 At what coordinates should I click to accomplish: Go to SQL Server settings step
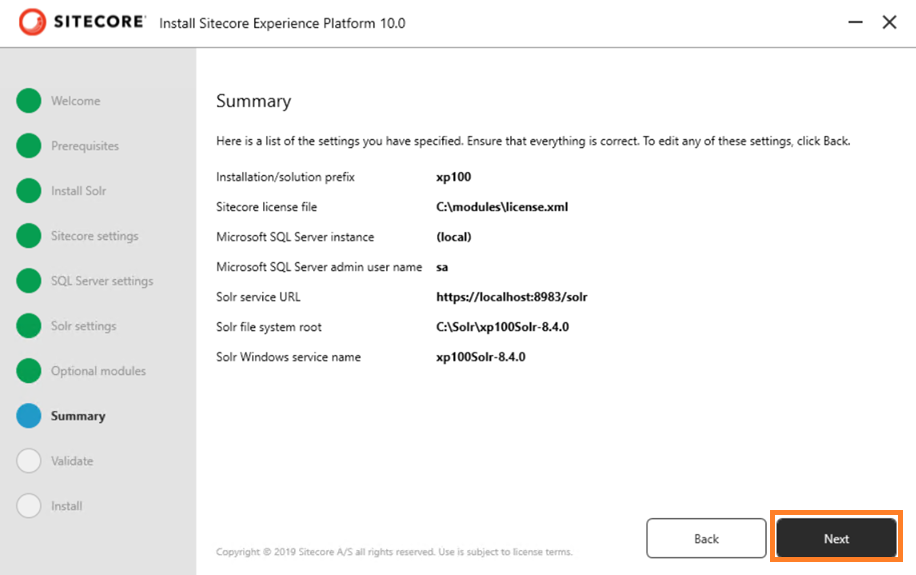[102, 281]
